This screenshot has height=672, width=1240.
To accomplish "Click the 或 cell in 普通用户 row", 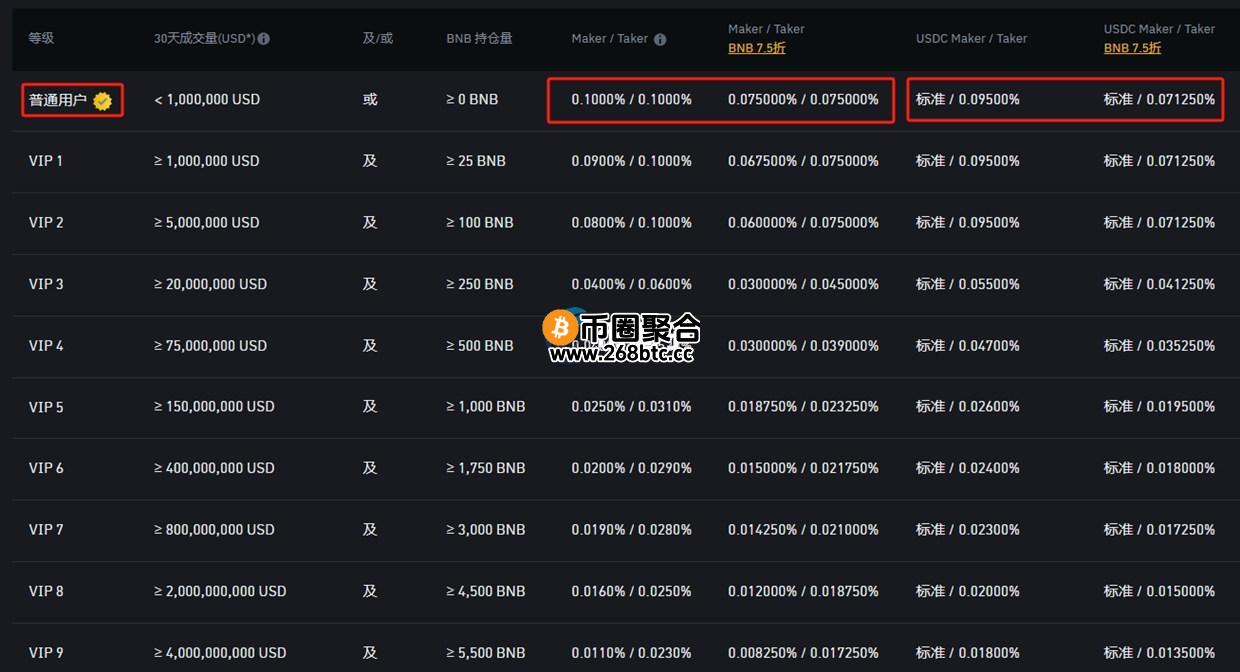I will (370, 100).
